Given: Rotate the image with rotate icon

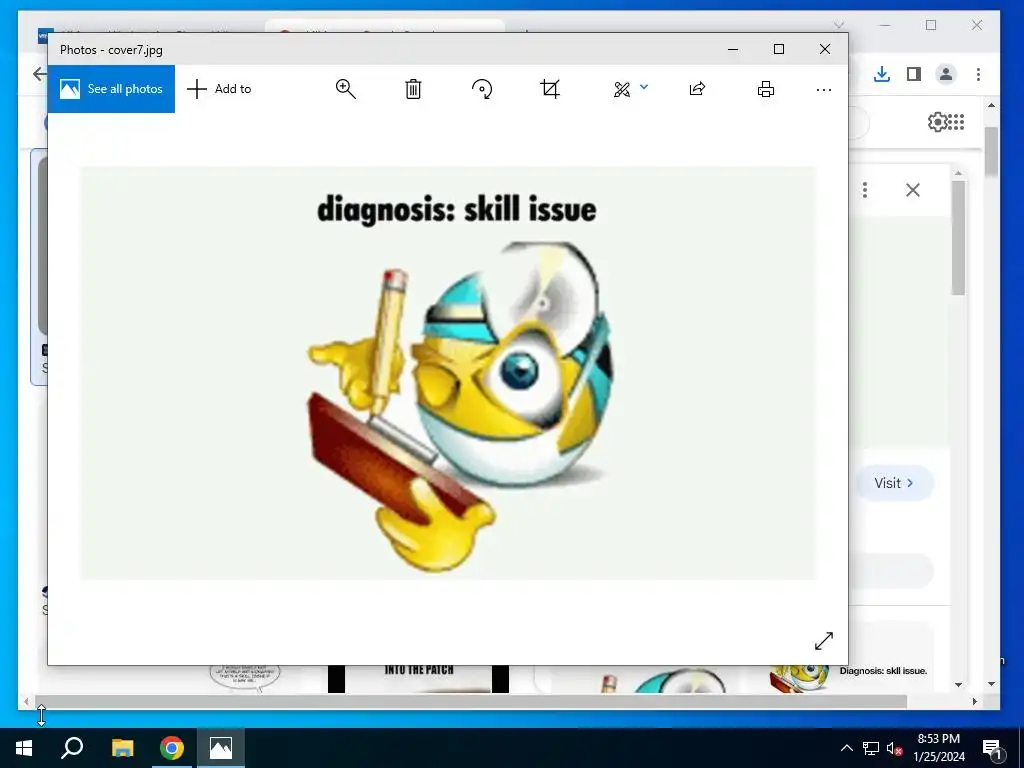Looking at the screenshot, I should coord(482,89).
